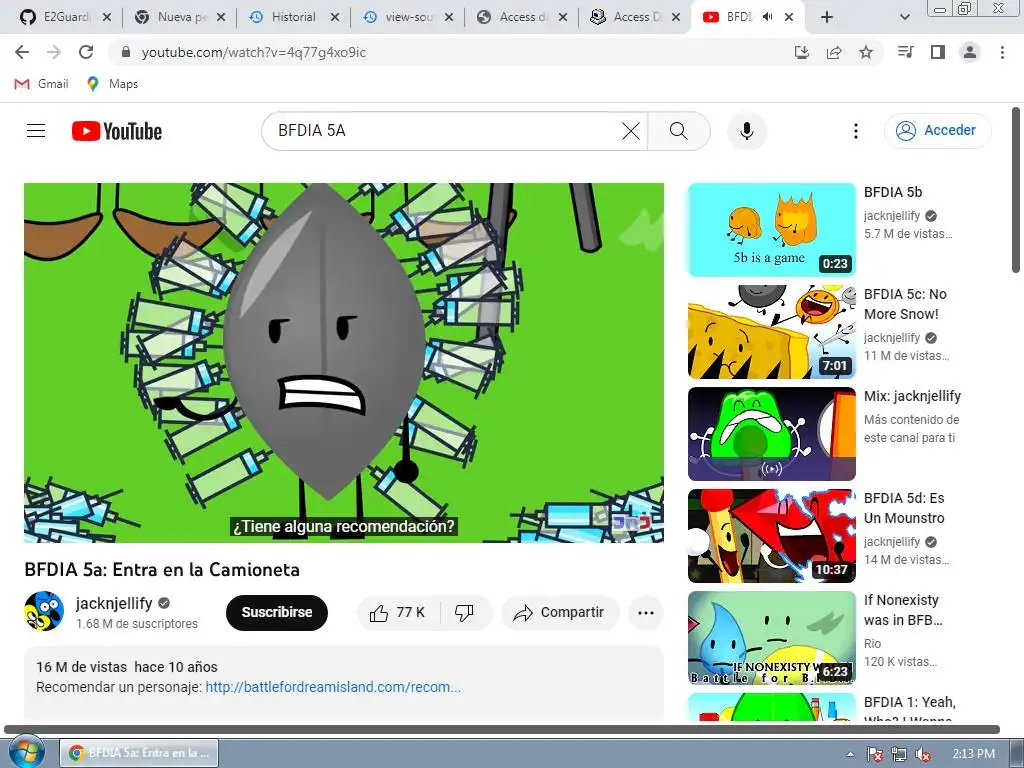This screenshot has height=768, width=1024.
Task: Open YouTube settings three-dot menu
Action: [856, 131]
